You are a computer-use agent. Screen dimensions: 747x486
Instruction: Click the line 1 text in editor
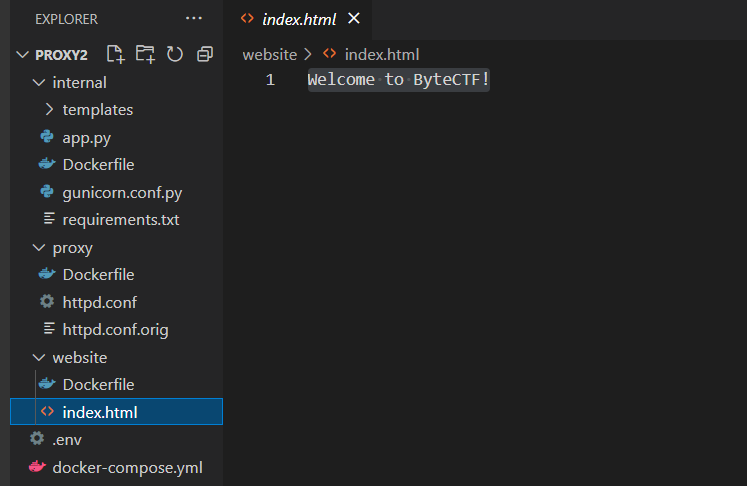(x=398, y=80)
